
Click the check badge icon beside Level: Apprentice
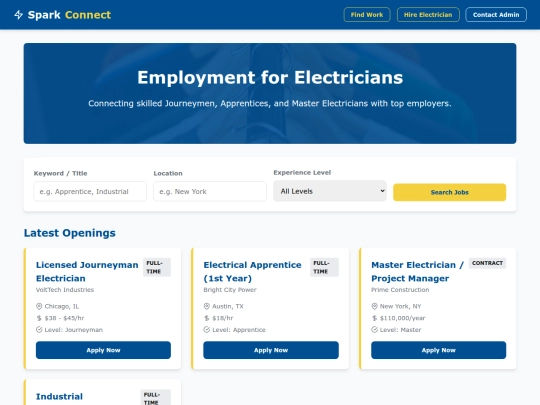click(x=206, y=330)
